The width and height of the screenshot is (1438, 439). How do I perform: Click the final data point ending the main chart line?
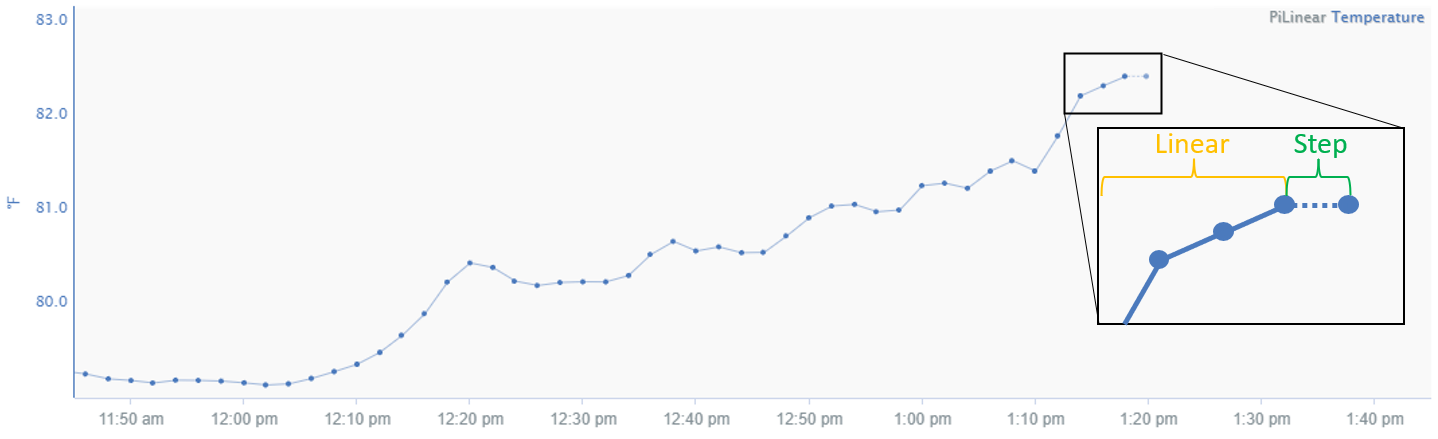click(1146, 76)
